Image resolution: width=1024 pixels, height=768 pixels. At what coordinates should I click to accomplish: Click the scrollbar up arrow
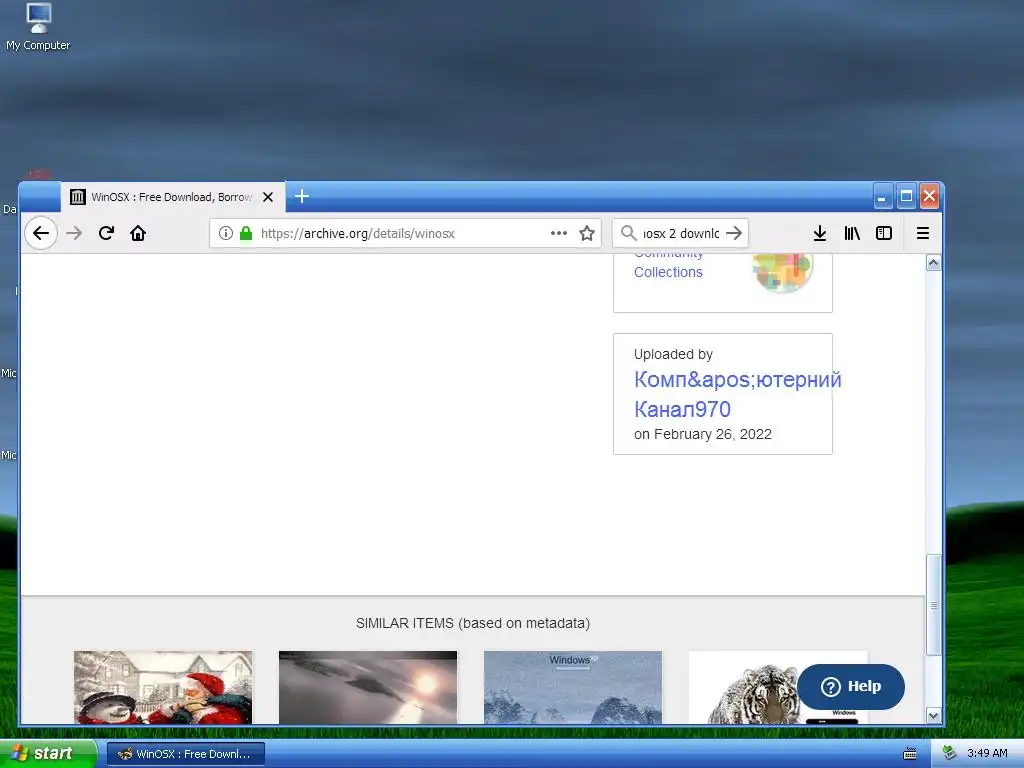pos(933,263)
